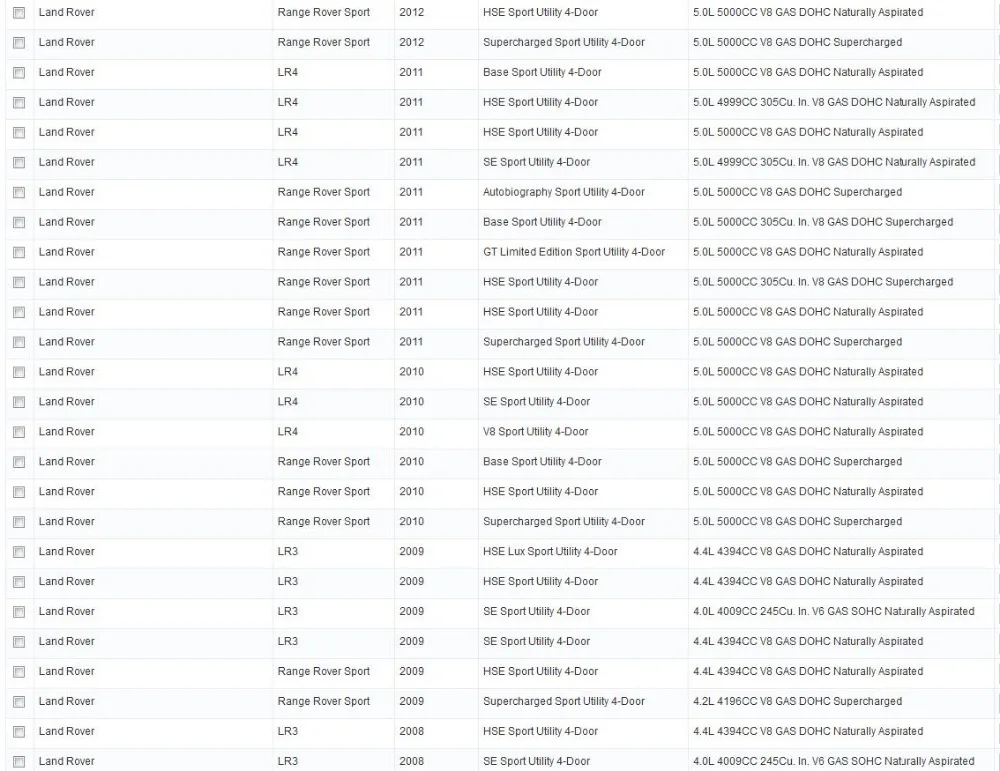Click year '2009' in Range Rover Sport HSE row
The width and height of the screenshot is (1000, 771).
coord(411,672)
